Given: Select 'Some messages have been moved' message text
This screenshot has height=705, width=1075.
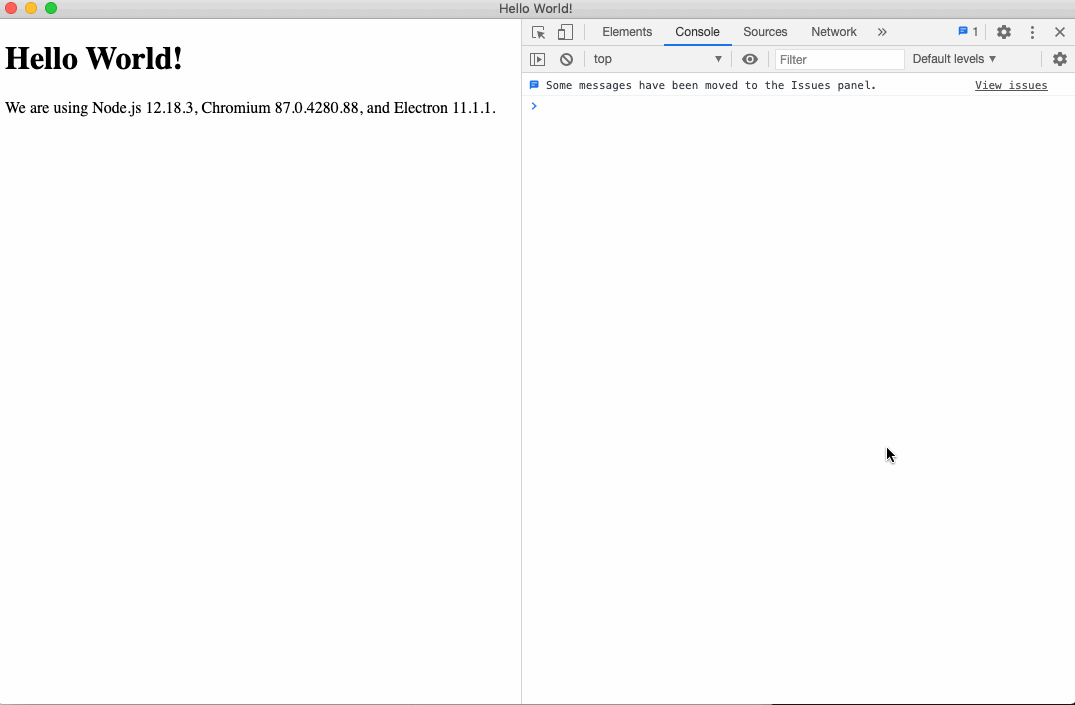Looking at the screenshot, I should 711,86.
